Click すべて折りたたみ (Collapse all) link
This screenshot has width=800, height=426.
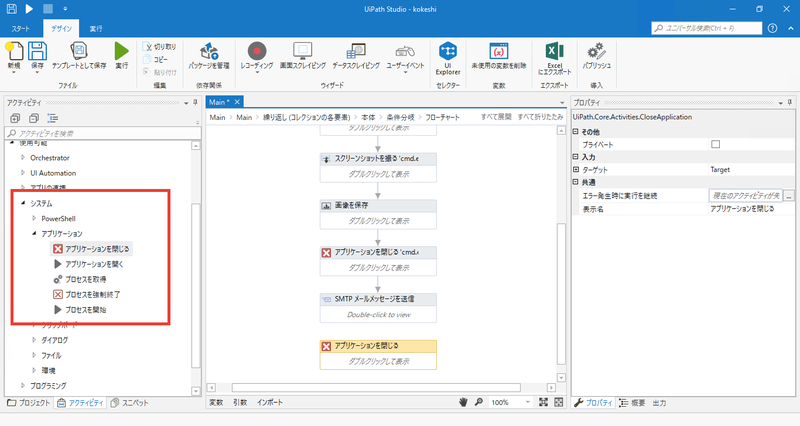click(540, 117)
